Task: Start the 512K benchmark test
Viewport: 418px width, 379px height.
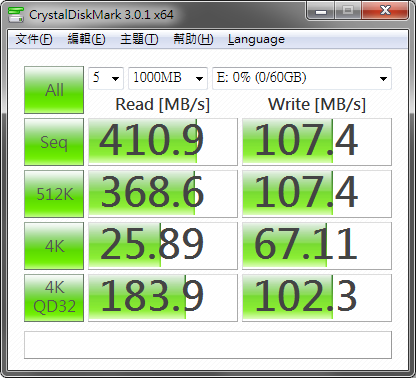Action: (54, 194)
